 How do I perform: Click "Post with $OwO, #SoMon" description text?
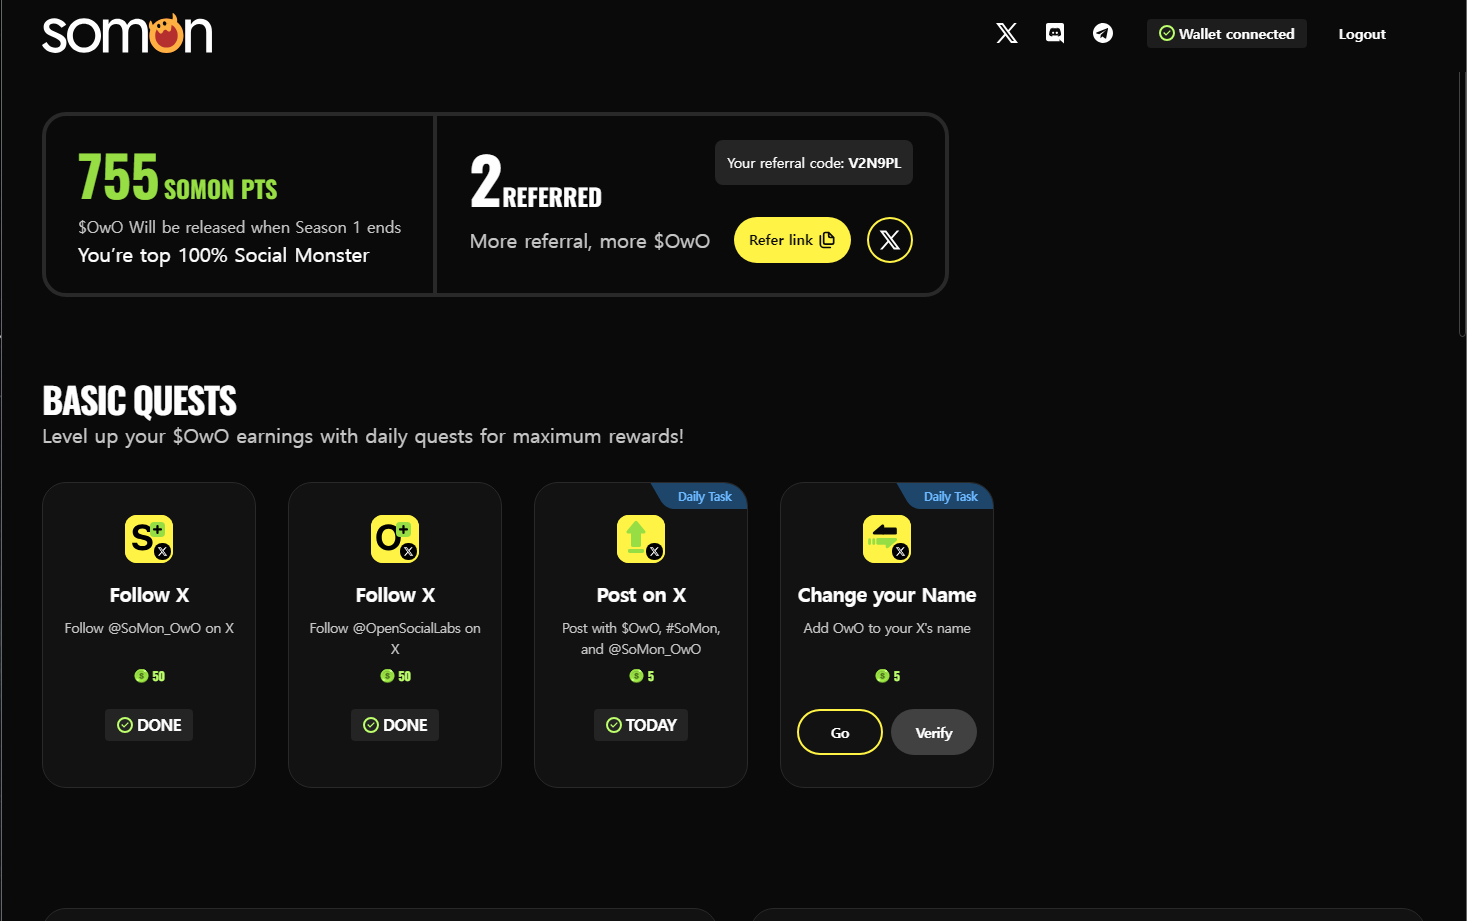click(641, 638)
